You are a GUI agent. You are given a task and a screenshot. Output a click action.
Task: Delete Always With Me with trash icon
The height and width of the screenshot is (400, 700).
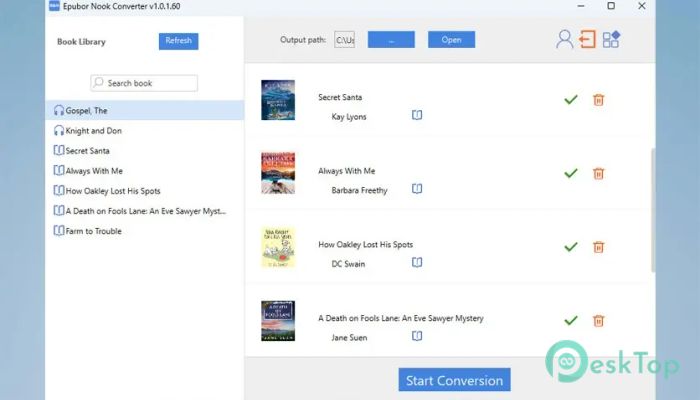click(x=599, y=173)
